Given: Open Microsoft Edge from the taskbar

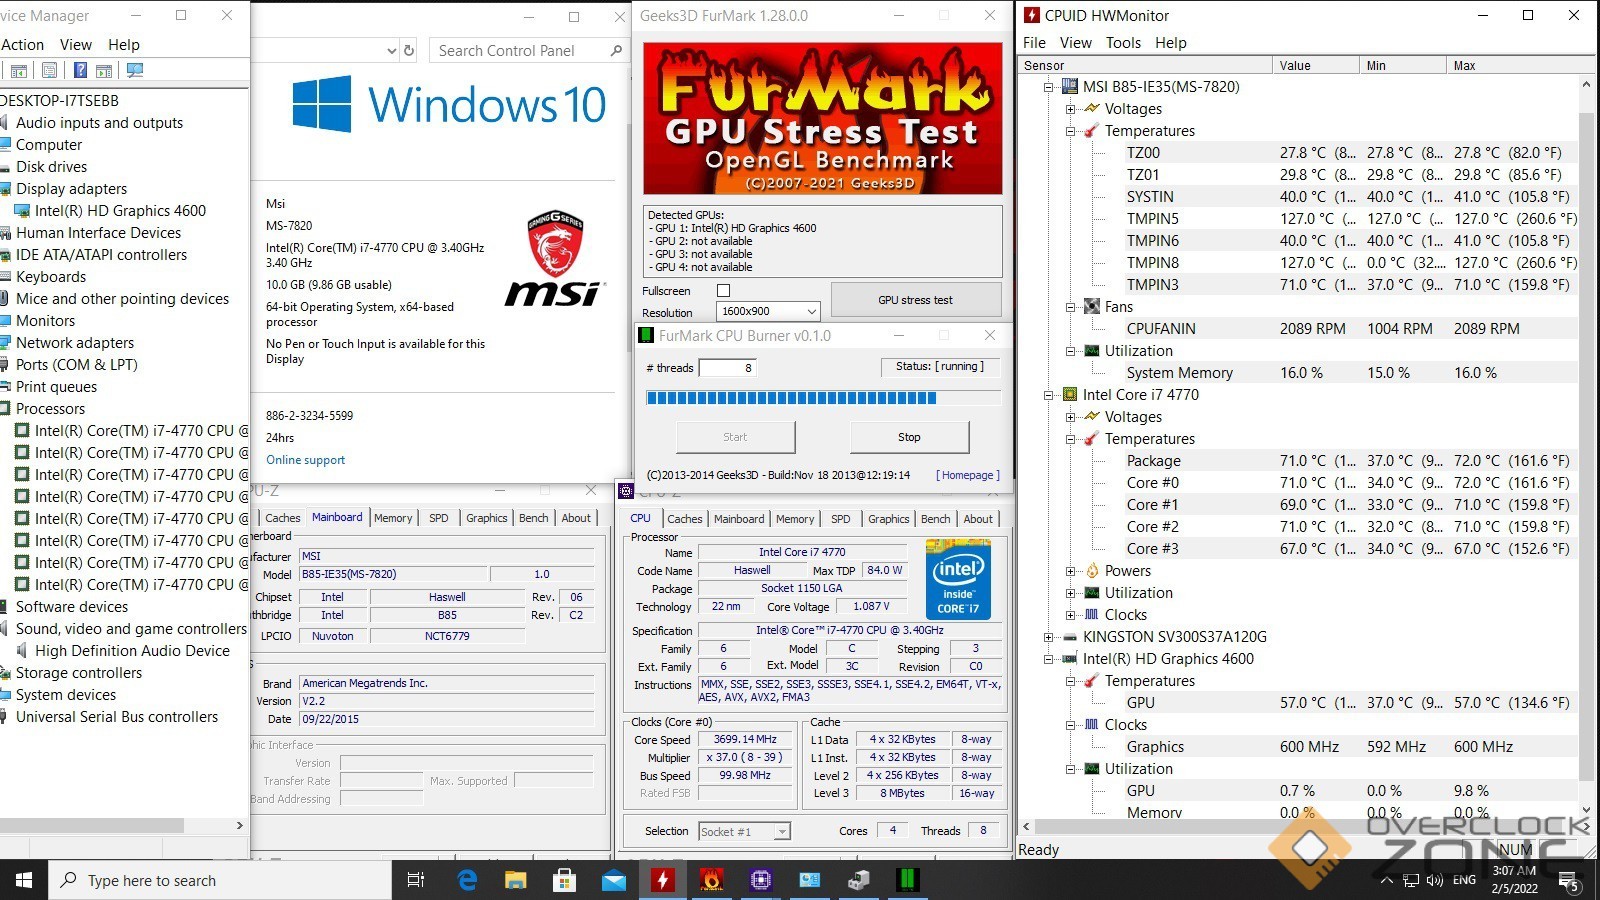Looking at the screenshot, I should 467,880.
